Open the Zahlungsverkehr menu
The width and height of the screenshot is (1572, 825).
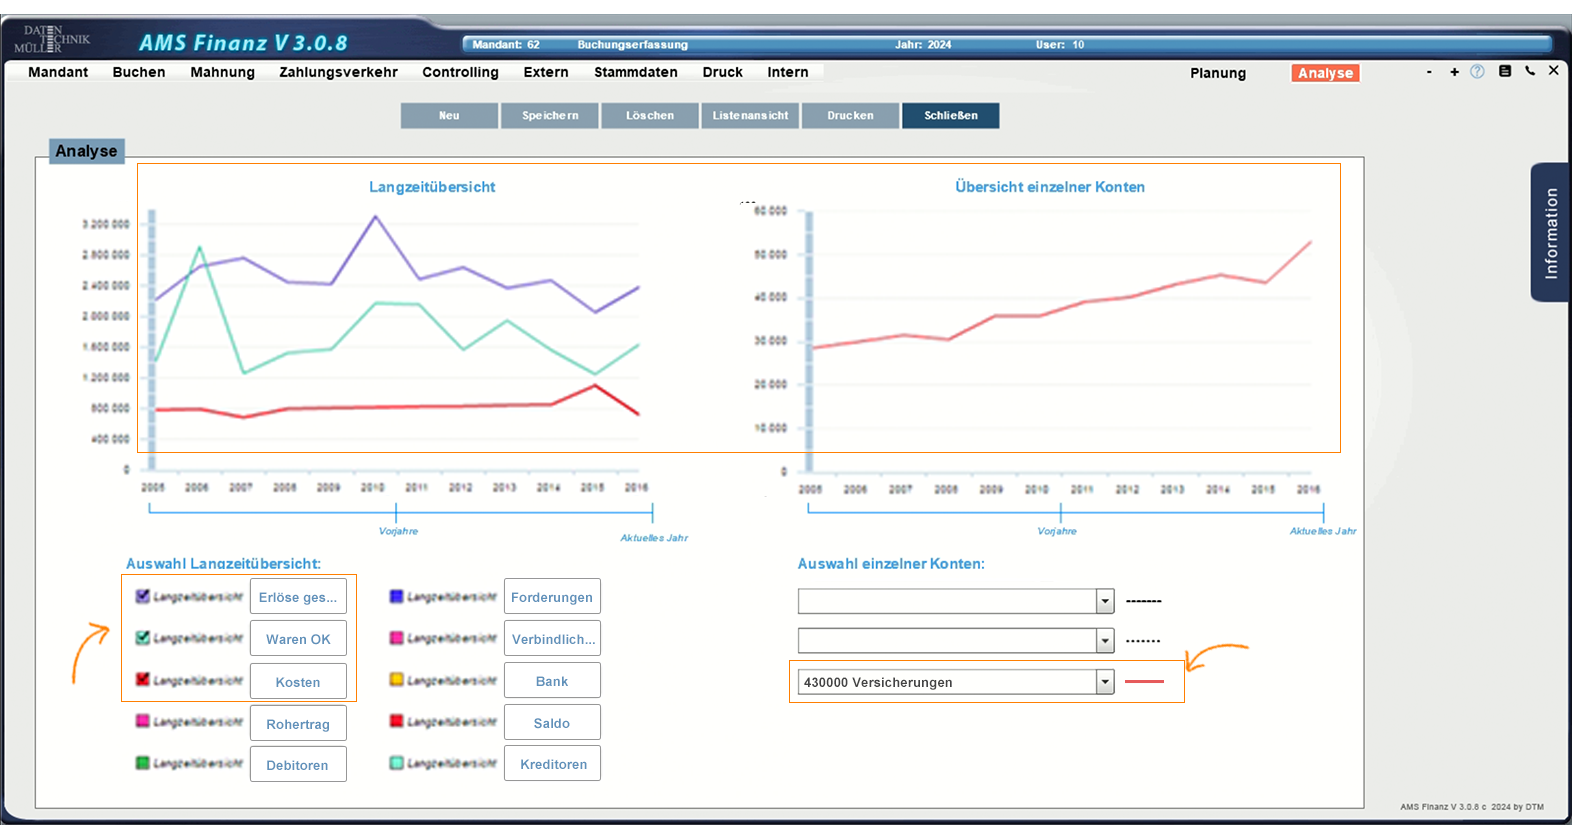338,72
